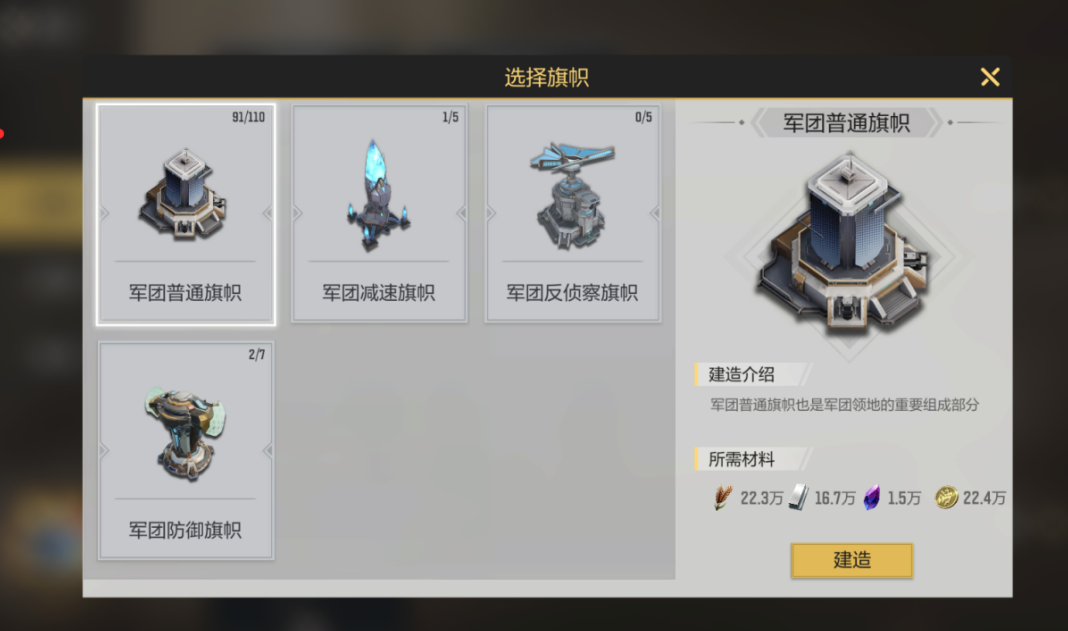Click the gold coin resource icon
The image size is (1068, 631).
click(x=946, y=498)
